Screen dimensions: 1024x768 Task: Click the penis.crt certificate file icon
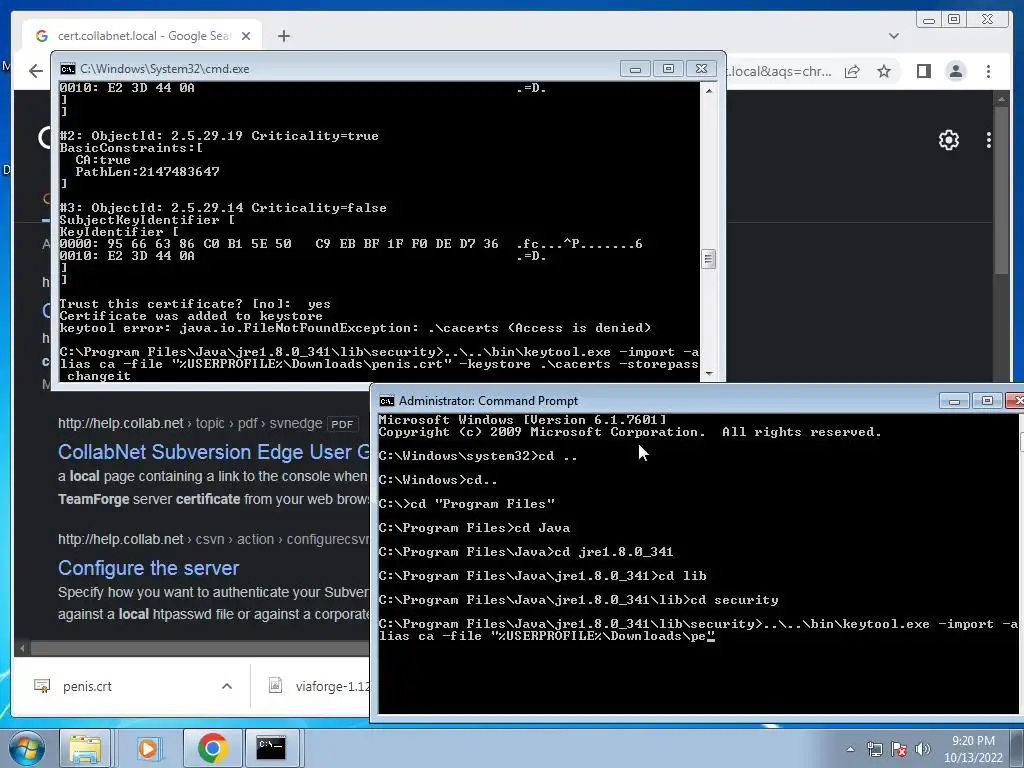coord(42,686)
